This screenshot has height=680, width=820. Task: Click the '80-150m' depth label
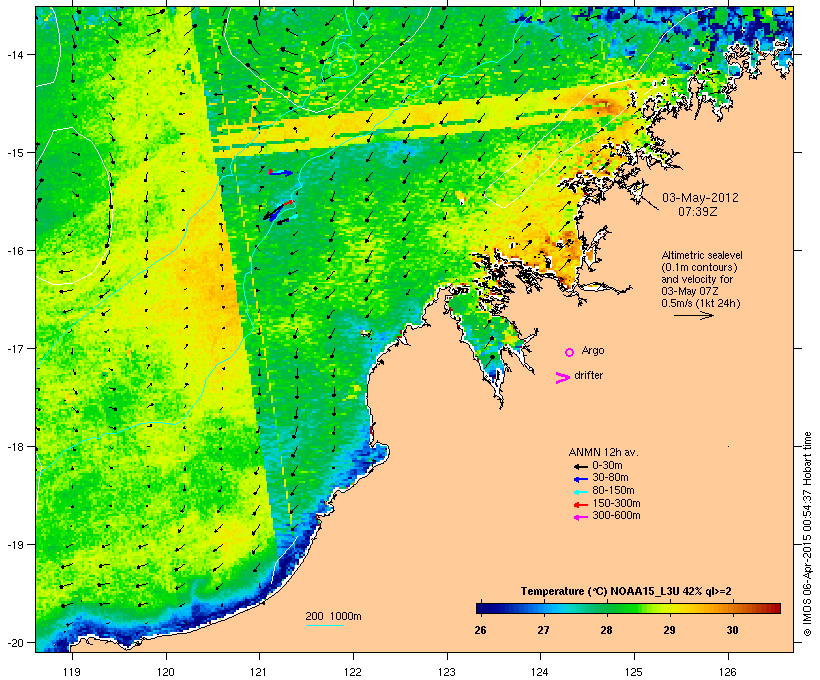coord(613,491)
